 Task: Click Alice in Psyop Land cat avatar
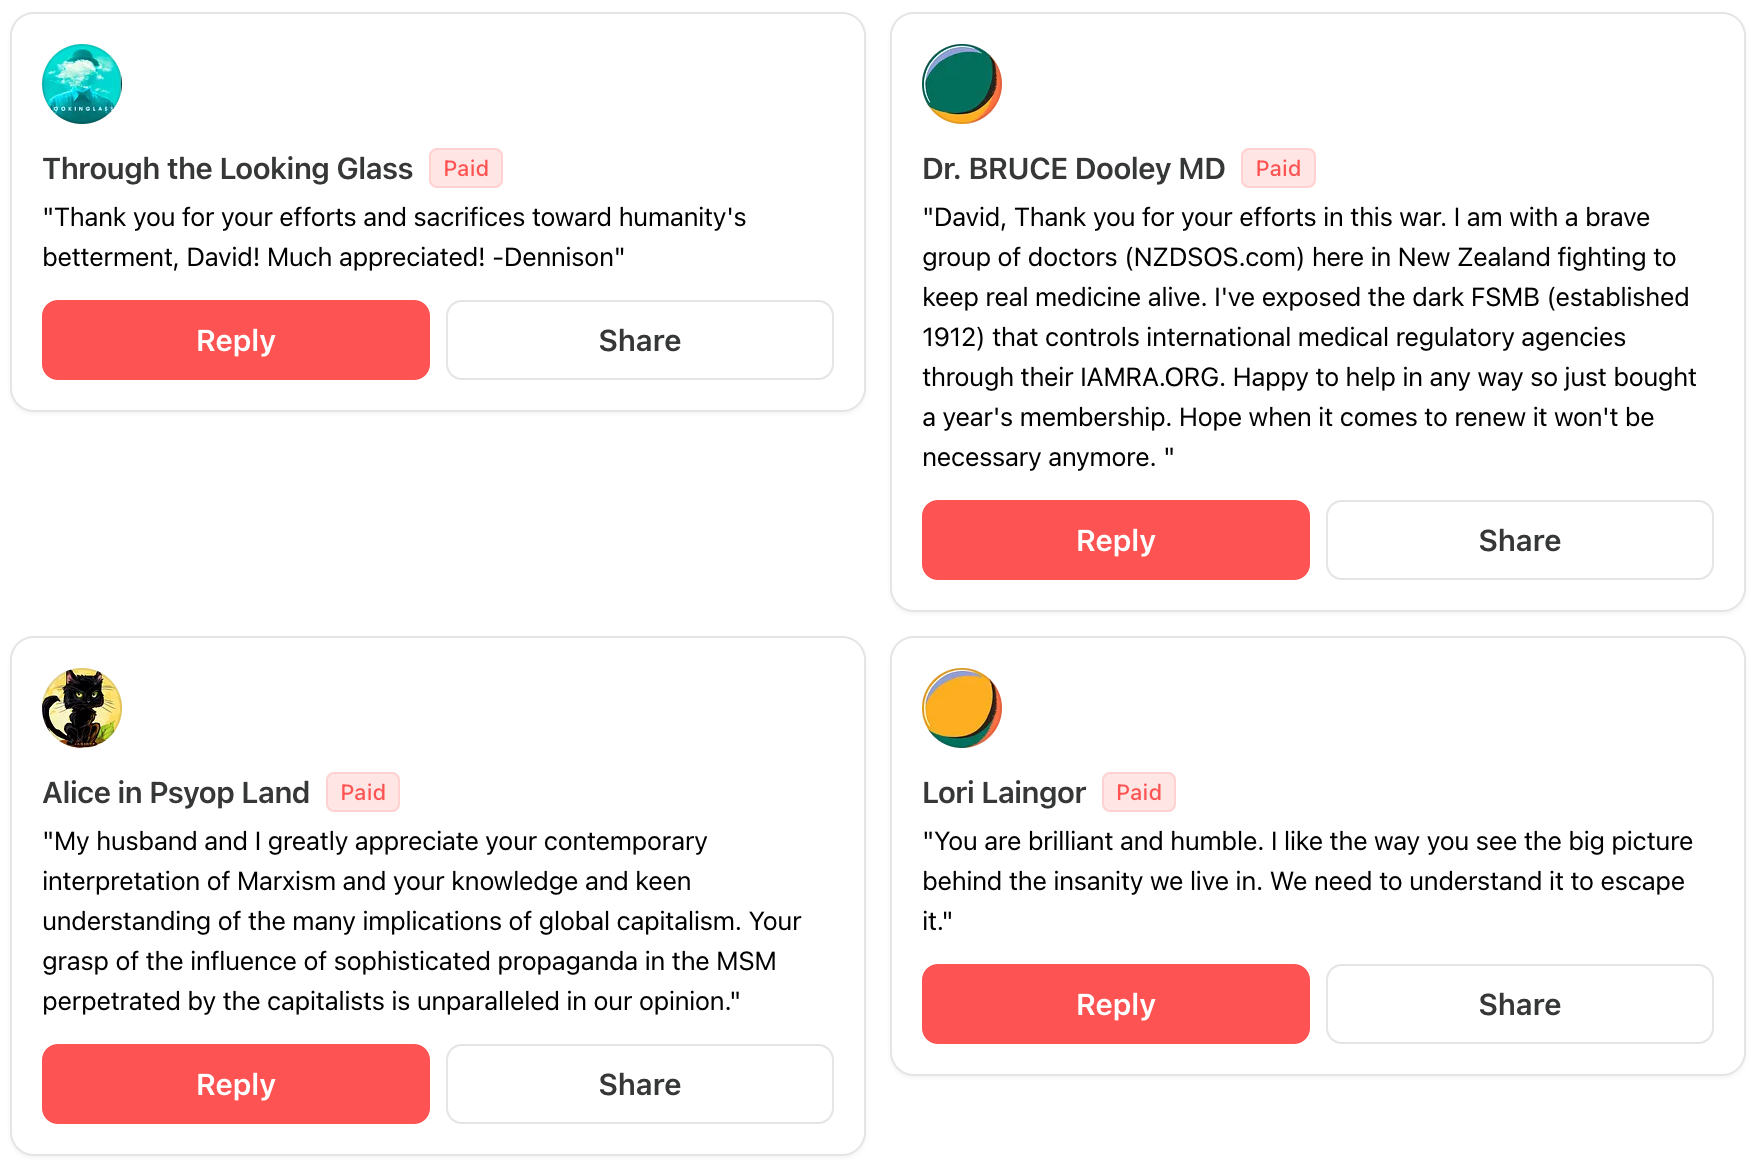(82, 708)
